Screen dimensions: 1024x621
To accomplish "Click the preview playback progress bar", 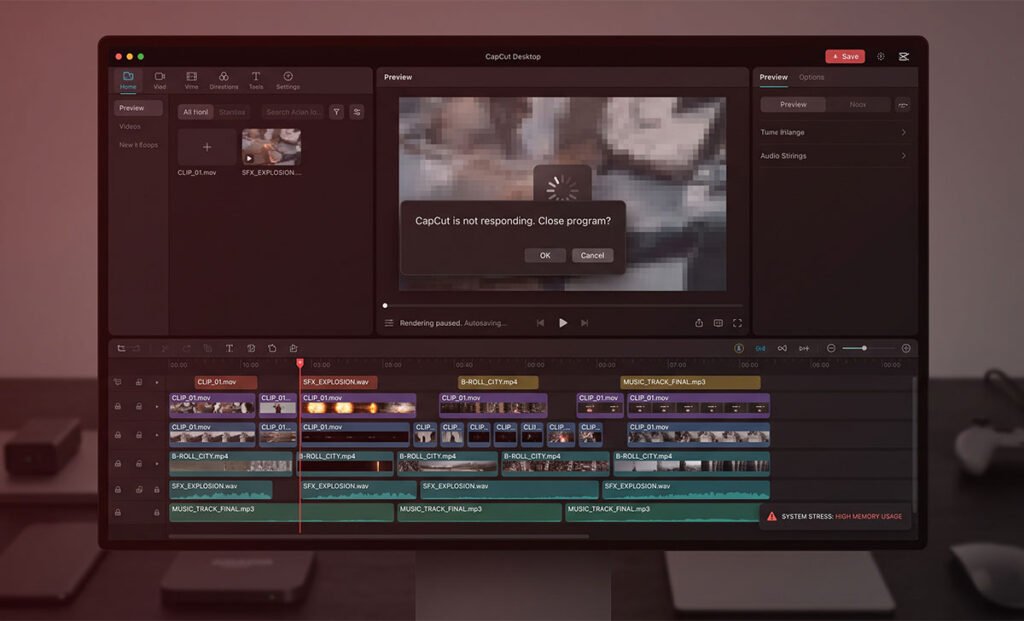I will (x=563, y=306).
